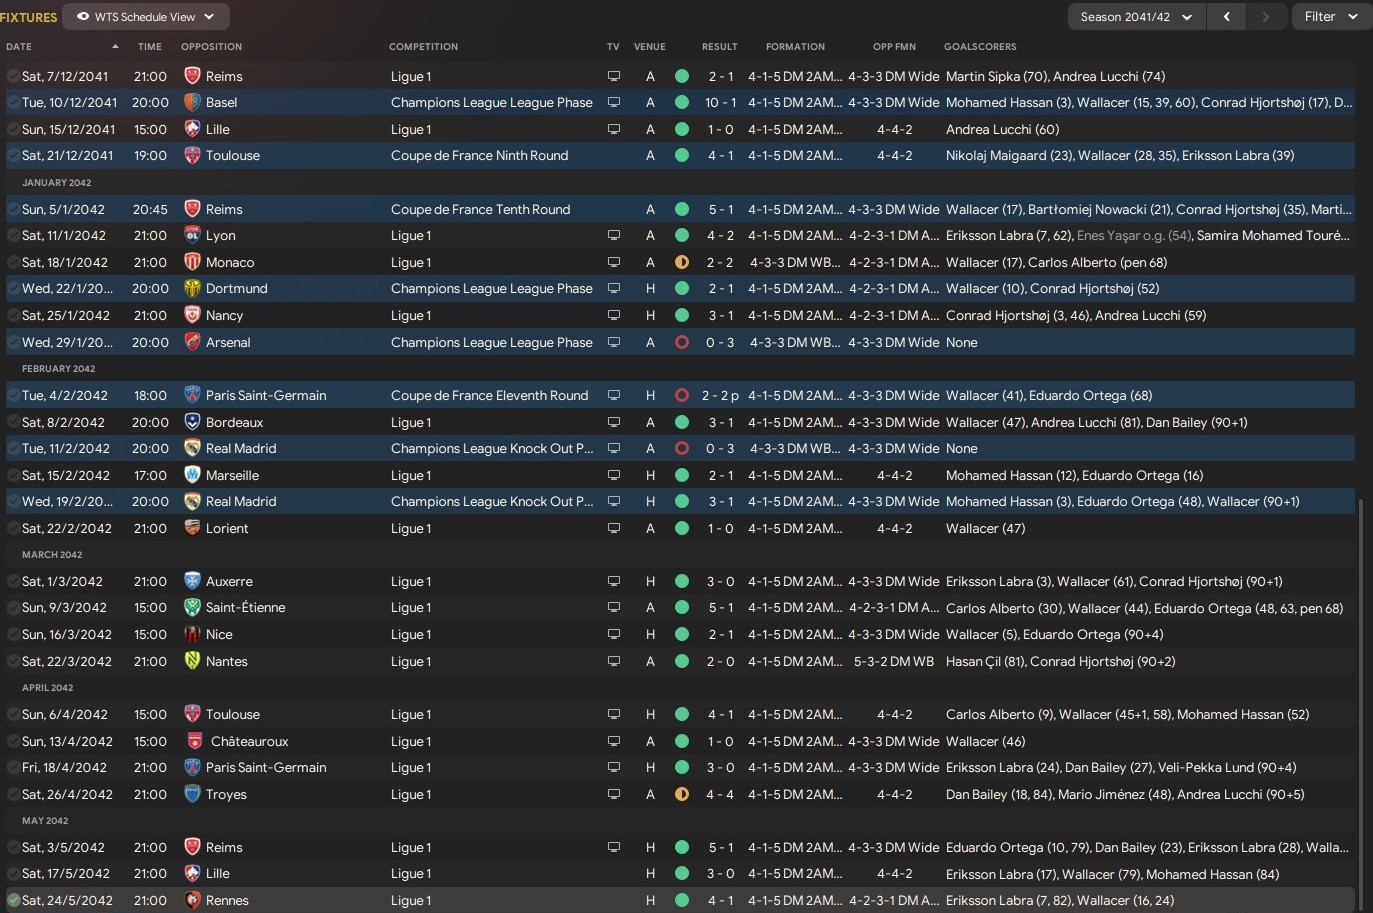Viewport: 1373px width, 913px height.
Task: Click Lille opposition on 17/5/2042 row
Action: 218,873
